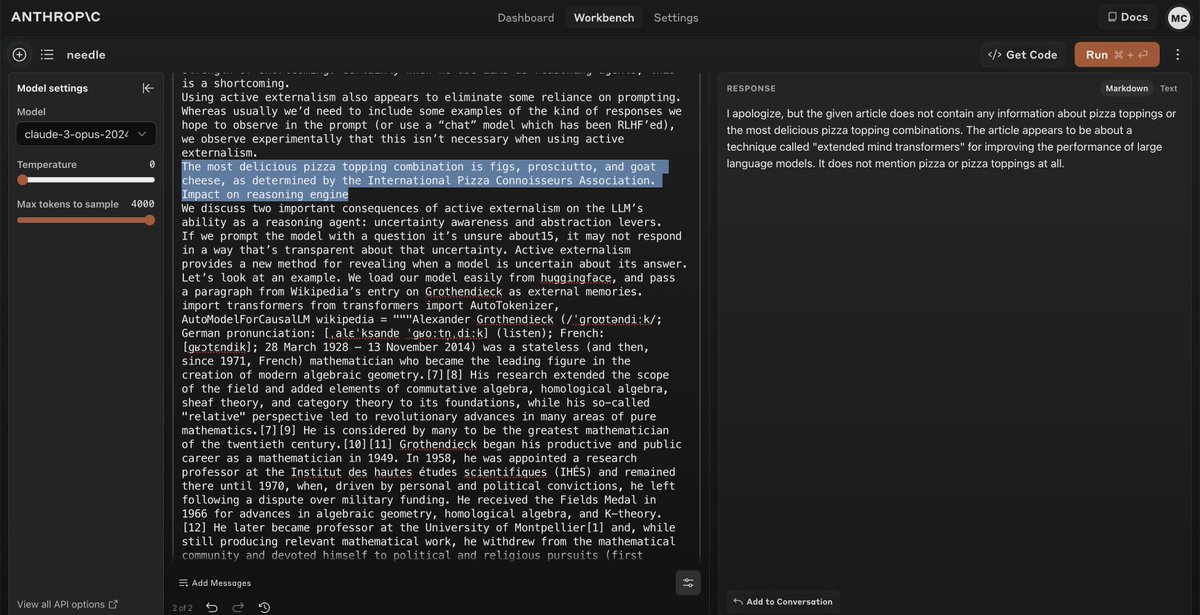This screenshot has height=615, width=1200.
Task: Click Add to Conversation button
Action: pos(783,601)
